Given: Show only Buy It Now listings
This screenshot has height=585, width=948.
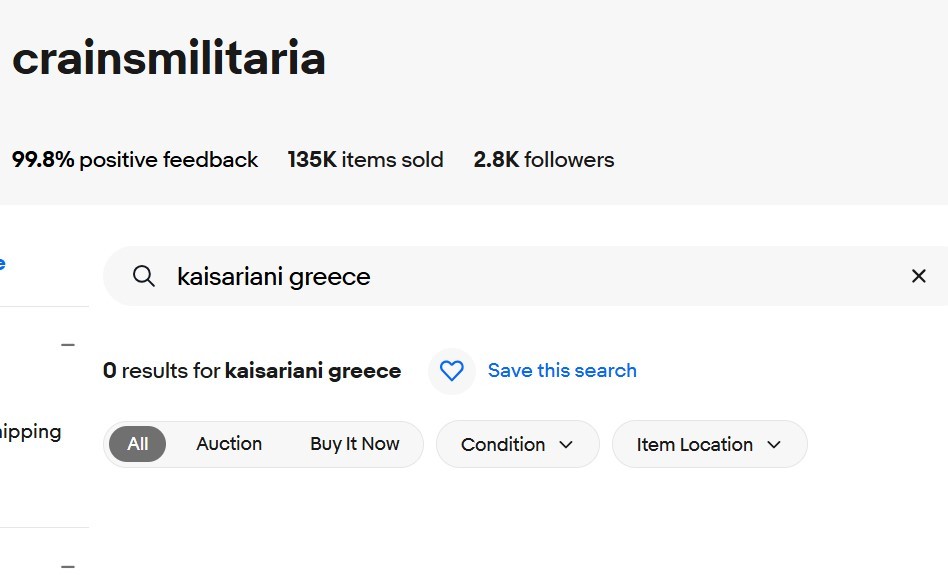Looking at the screenshot, I should (x=354, y=444).
